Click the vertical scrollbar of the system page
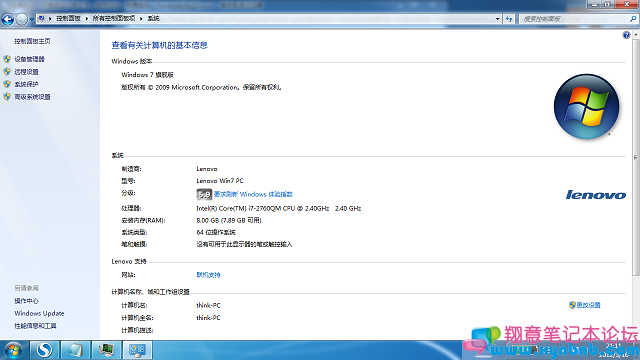Image resolution: width=640 pixels, height=360 pixels. [636, 157]
